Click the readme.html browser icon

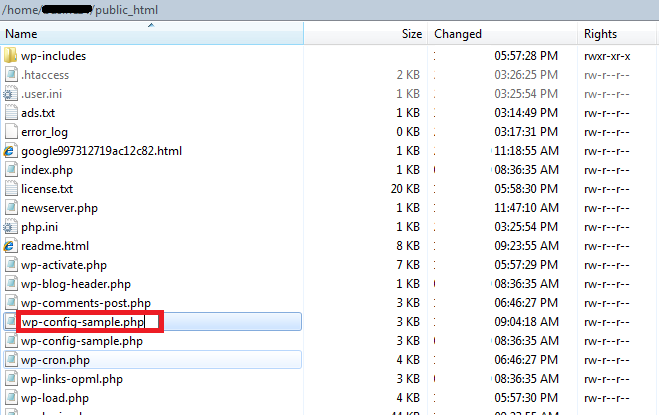click(10, 246)
